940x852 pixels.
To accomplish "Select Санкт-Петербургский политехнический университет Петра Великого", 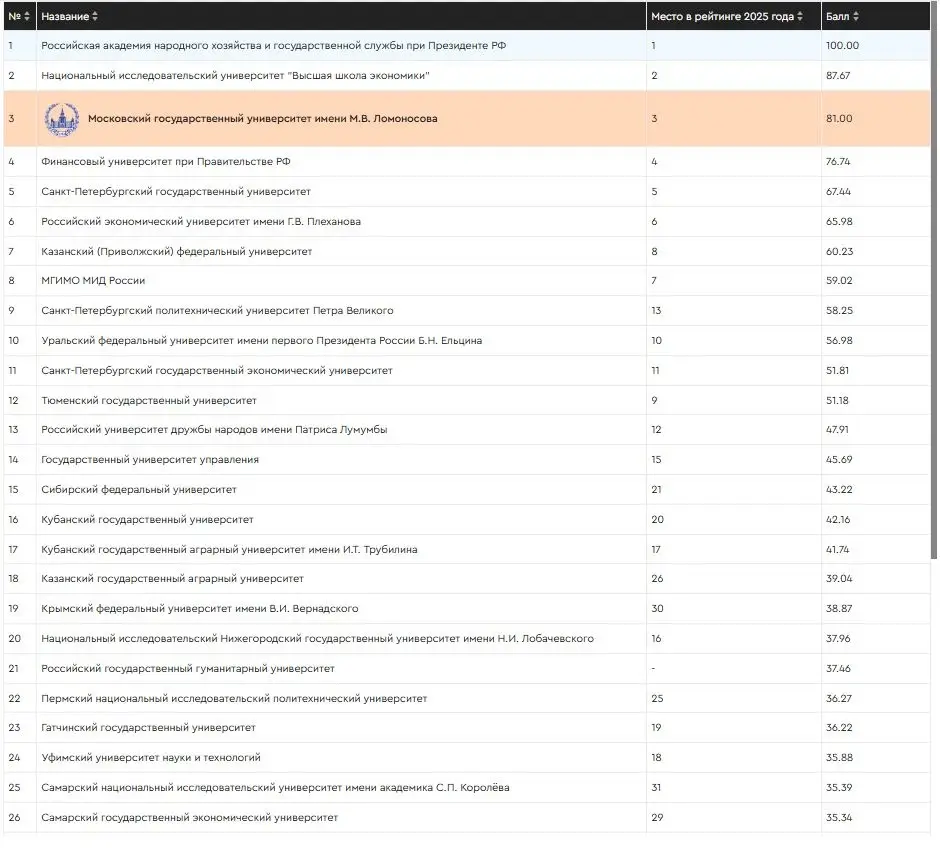I will pyautogui.click(x=217, y=311).
